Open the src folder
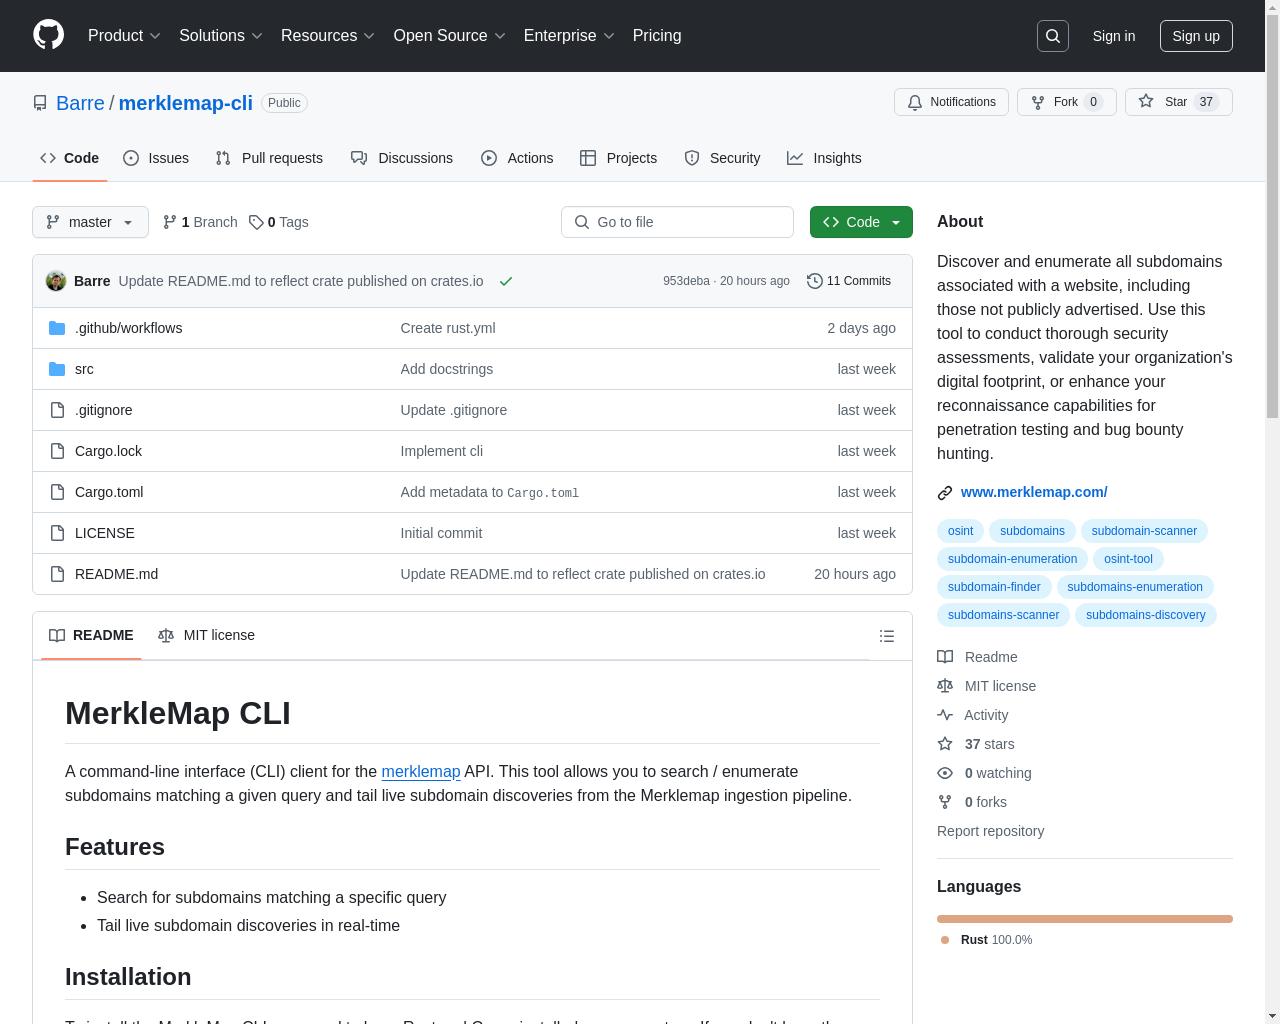This screenshot has width=1280, height=1024. (84, 369)
